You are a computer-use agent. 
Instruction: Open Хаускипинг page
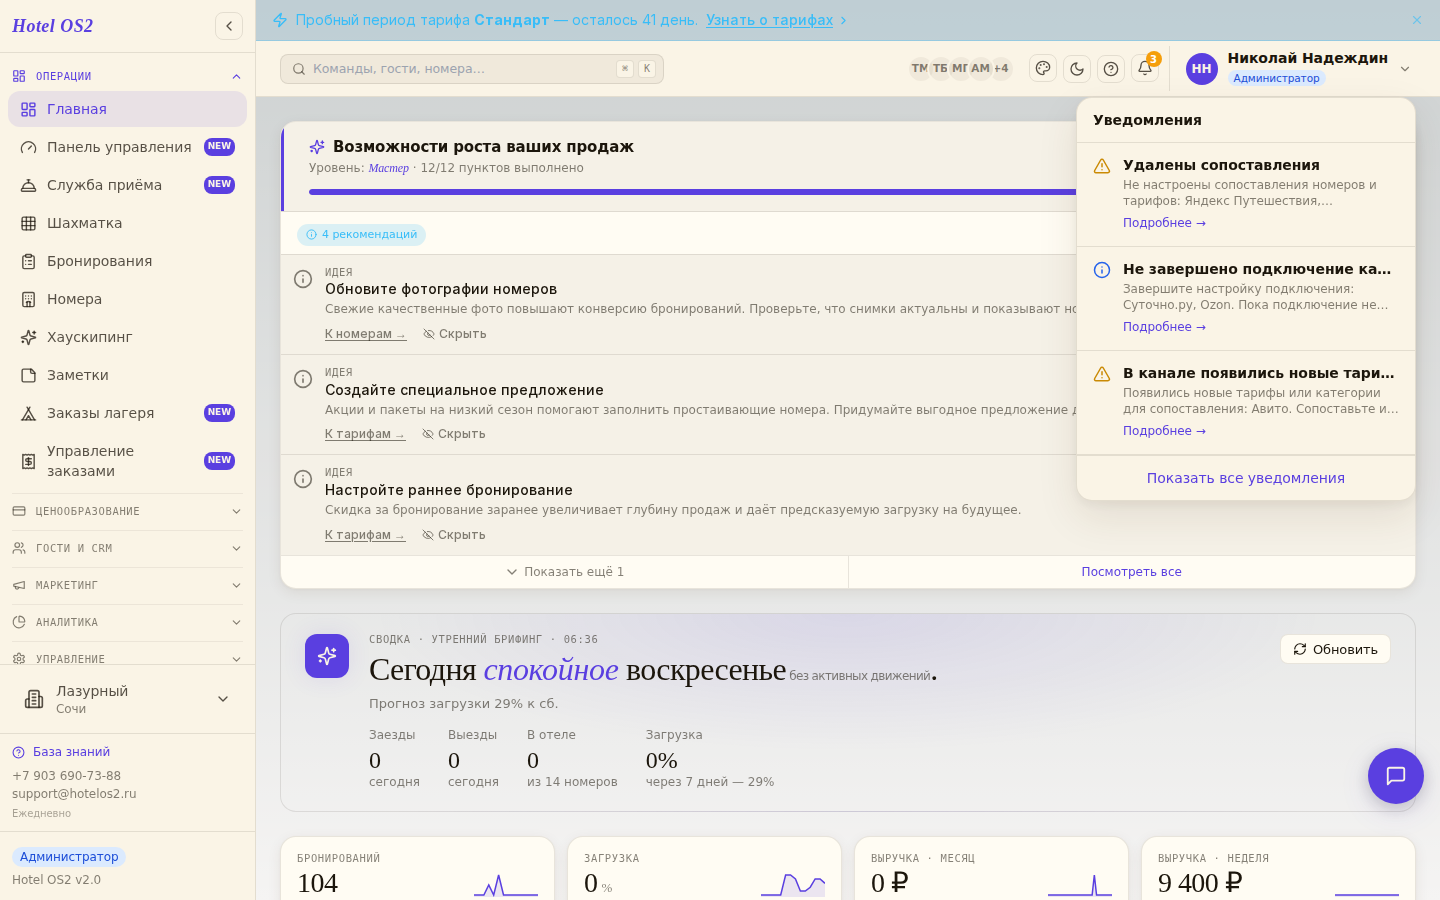pos(127,337)
